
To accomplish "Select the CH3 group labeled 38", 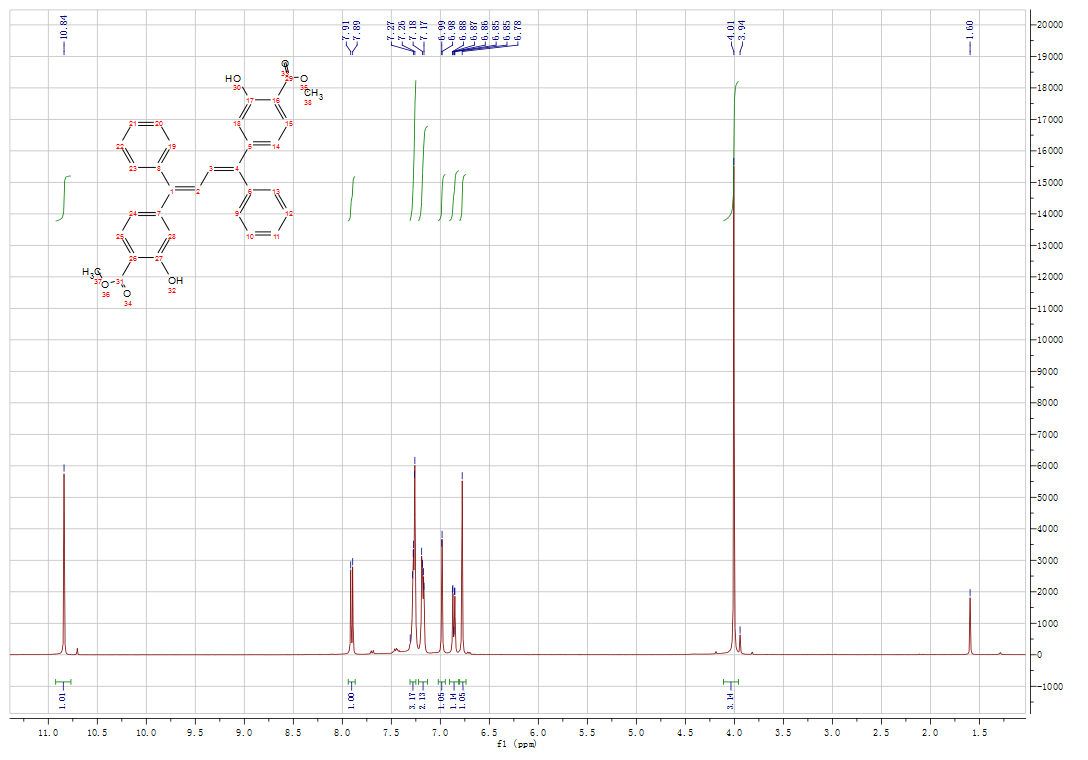I will (x=314, y=93).
